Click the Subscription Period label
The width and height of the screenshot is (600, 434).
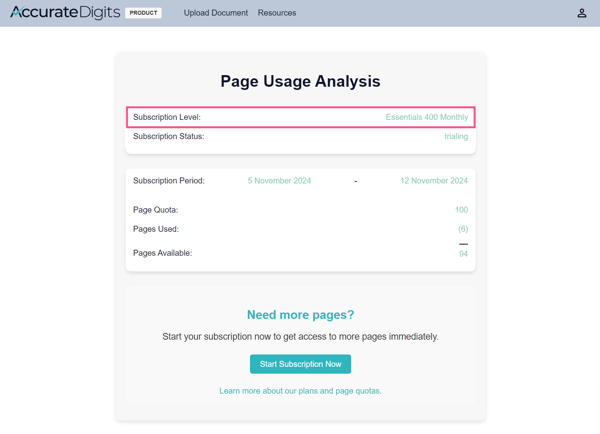(x=169, y=181)
